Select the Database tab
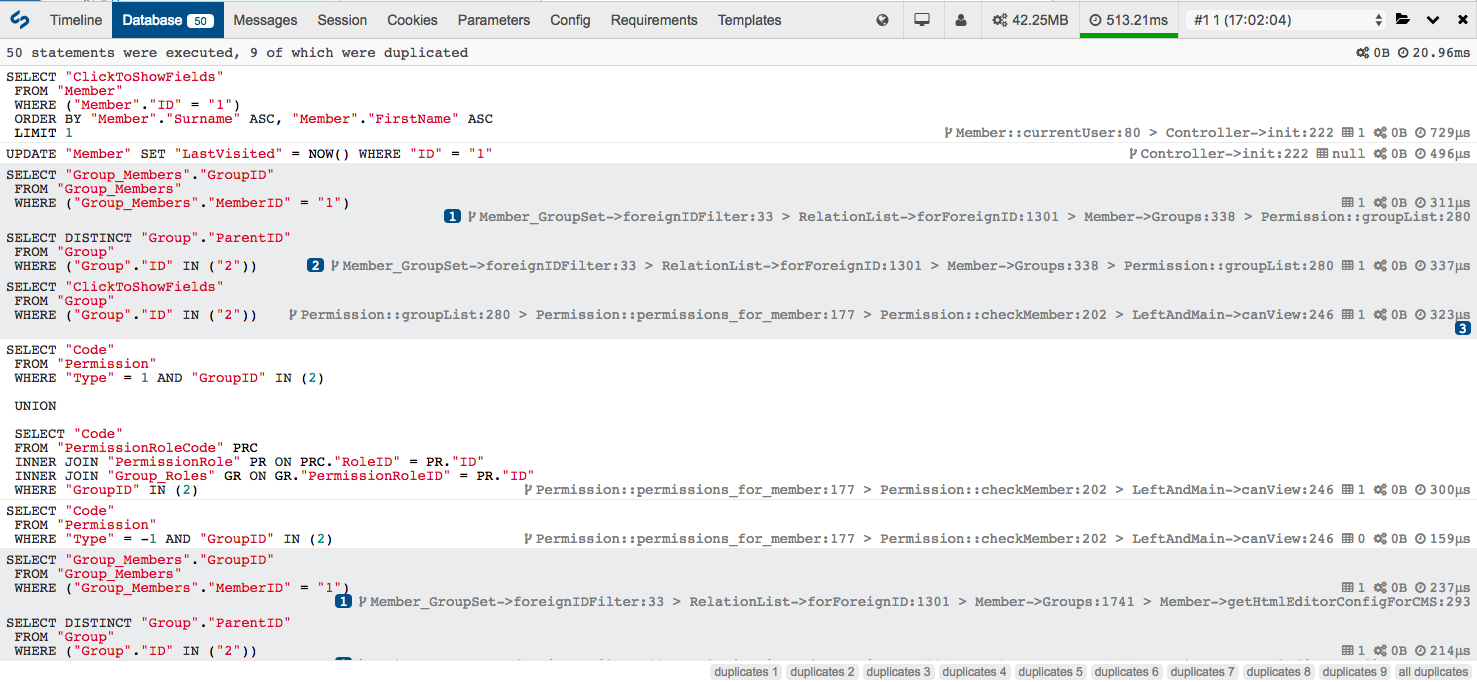This screenshot has width=1477, height=682. pos(167,20)
